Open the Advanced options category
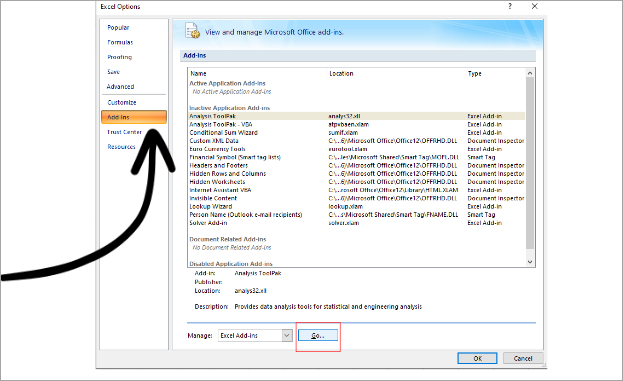Image resolution: width=623 pixels, height=381 pixels. point(120,86)
